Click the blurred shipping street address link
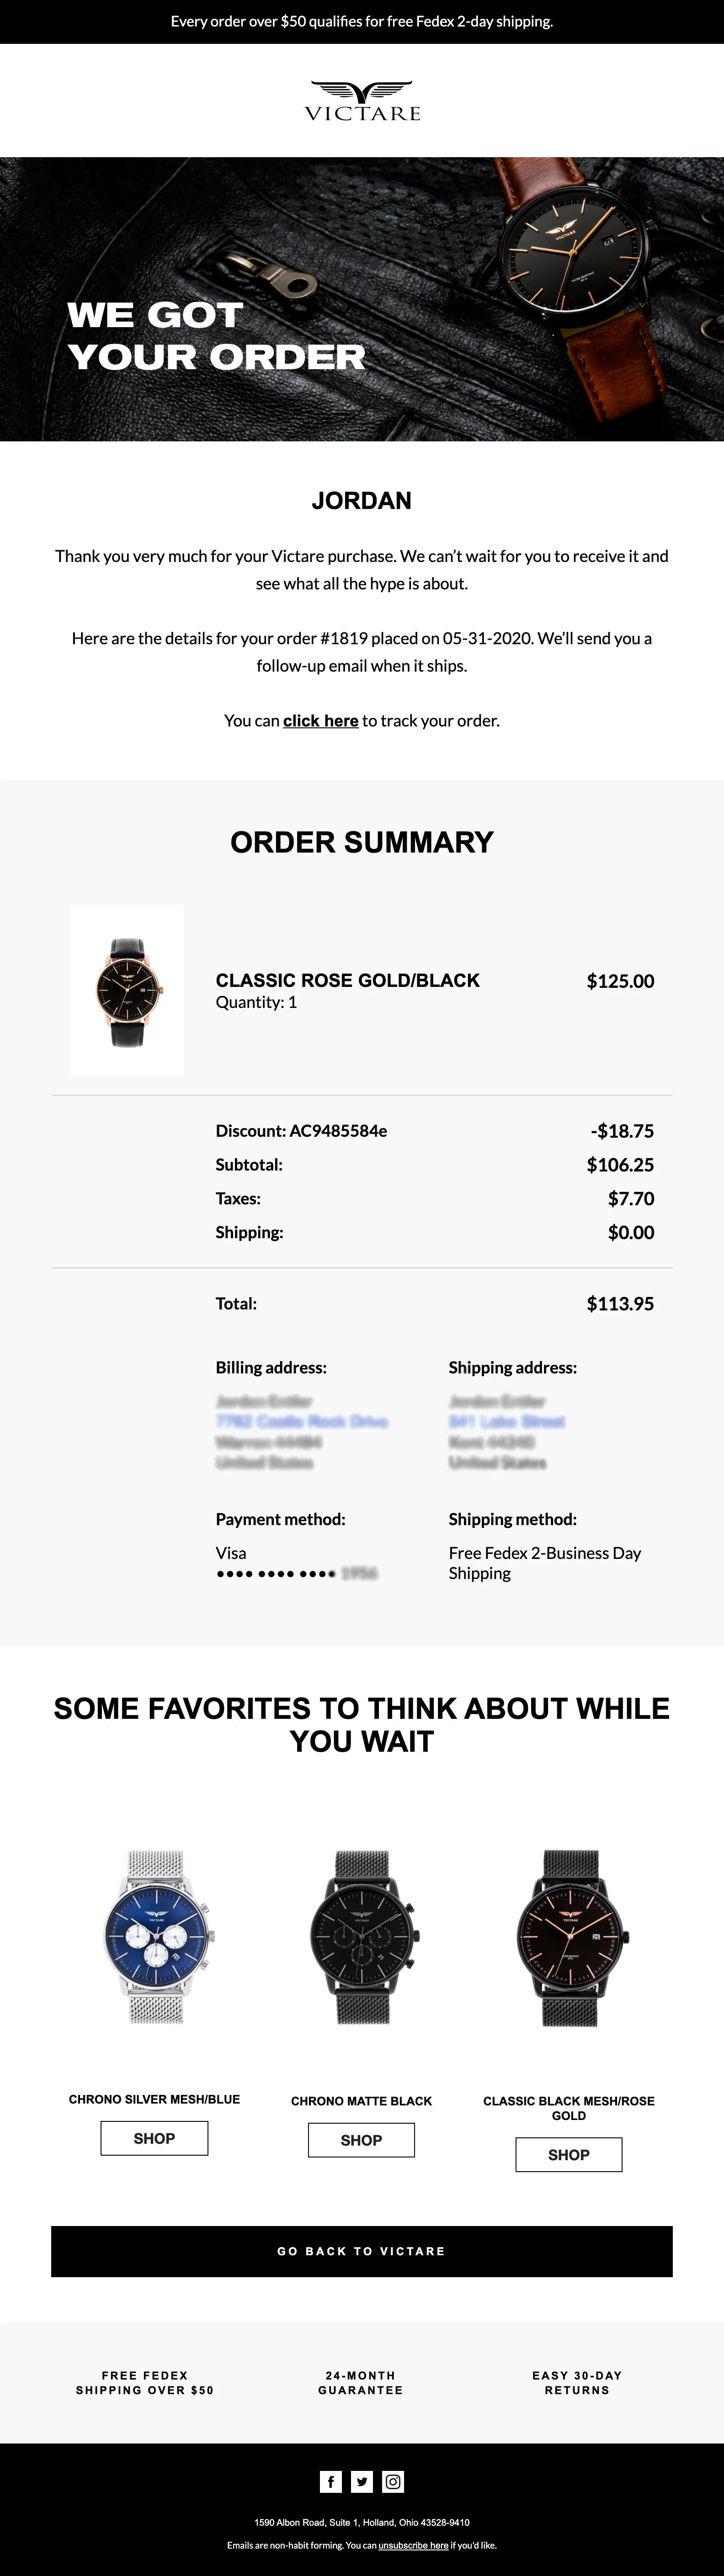Screen dimensions: 724x2576 click(x=507, y=1421)
